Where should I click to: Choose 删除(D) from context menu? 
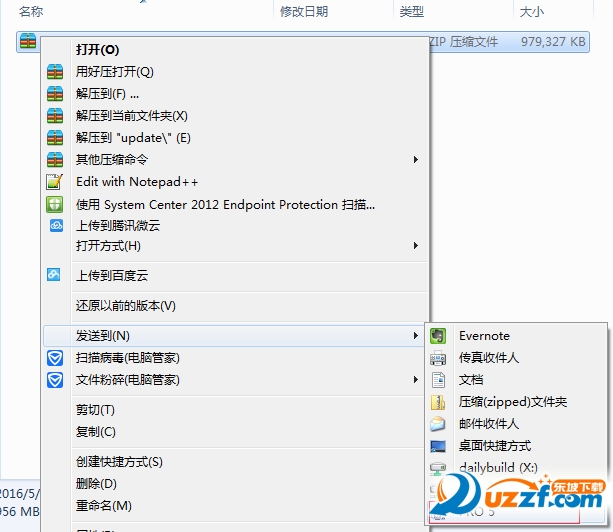(235, 484)
